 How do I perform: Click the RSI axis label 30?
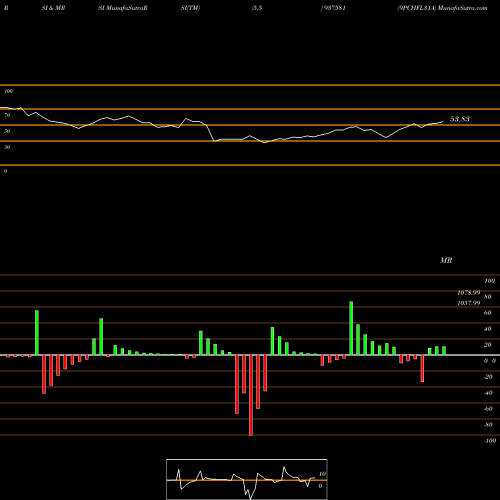point(7,147)
